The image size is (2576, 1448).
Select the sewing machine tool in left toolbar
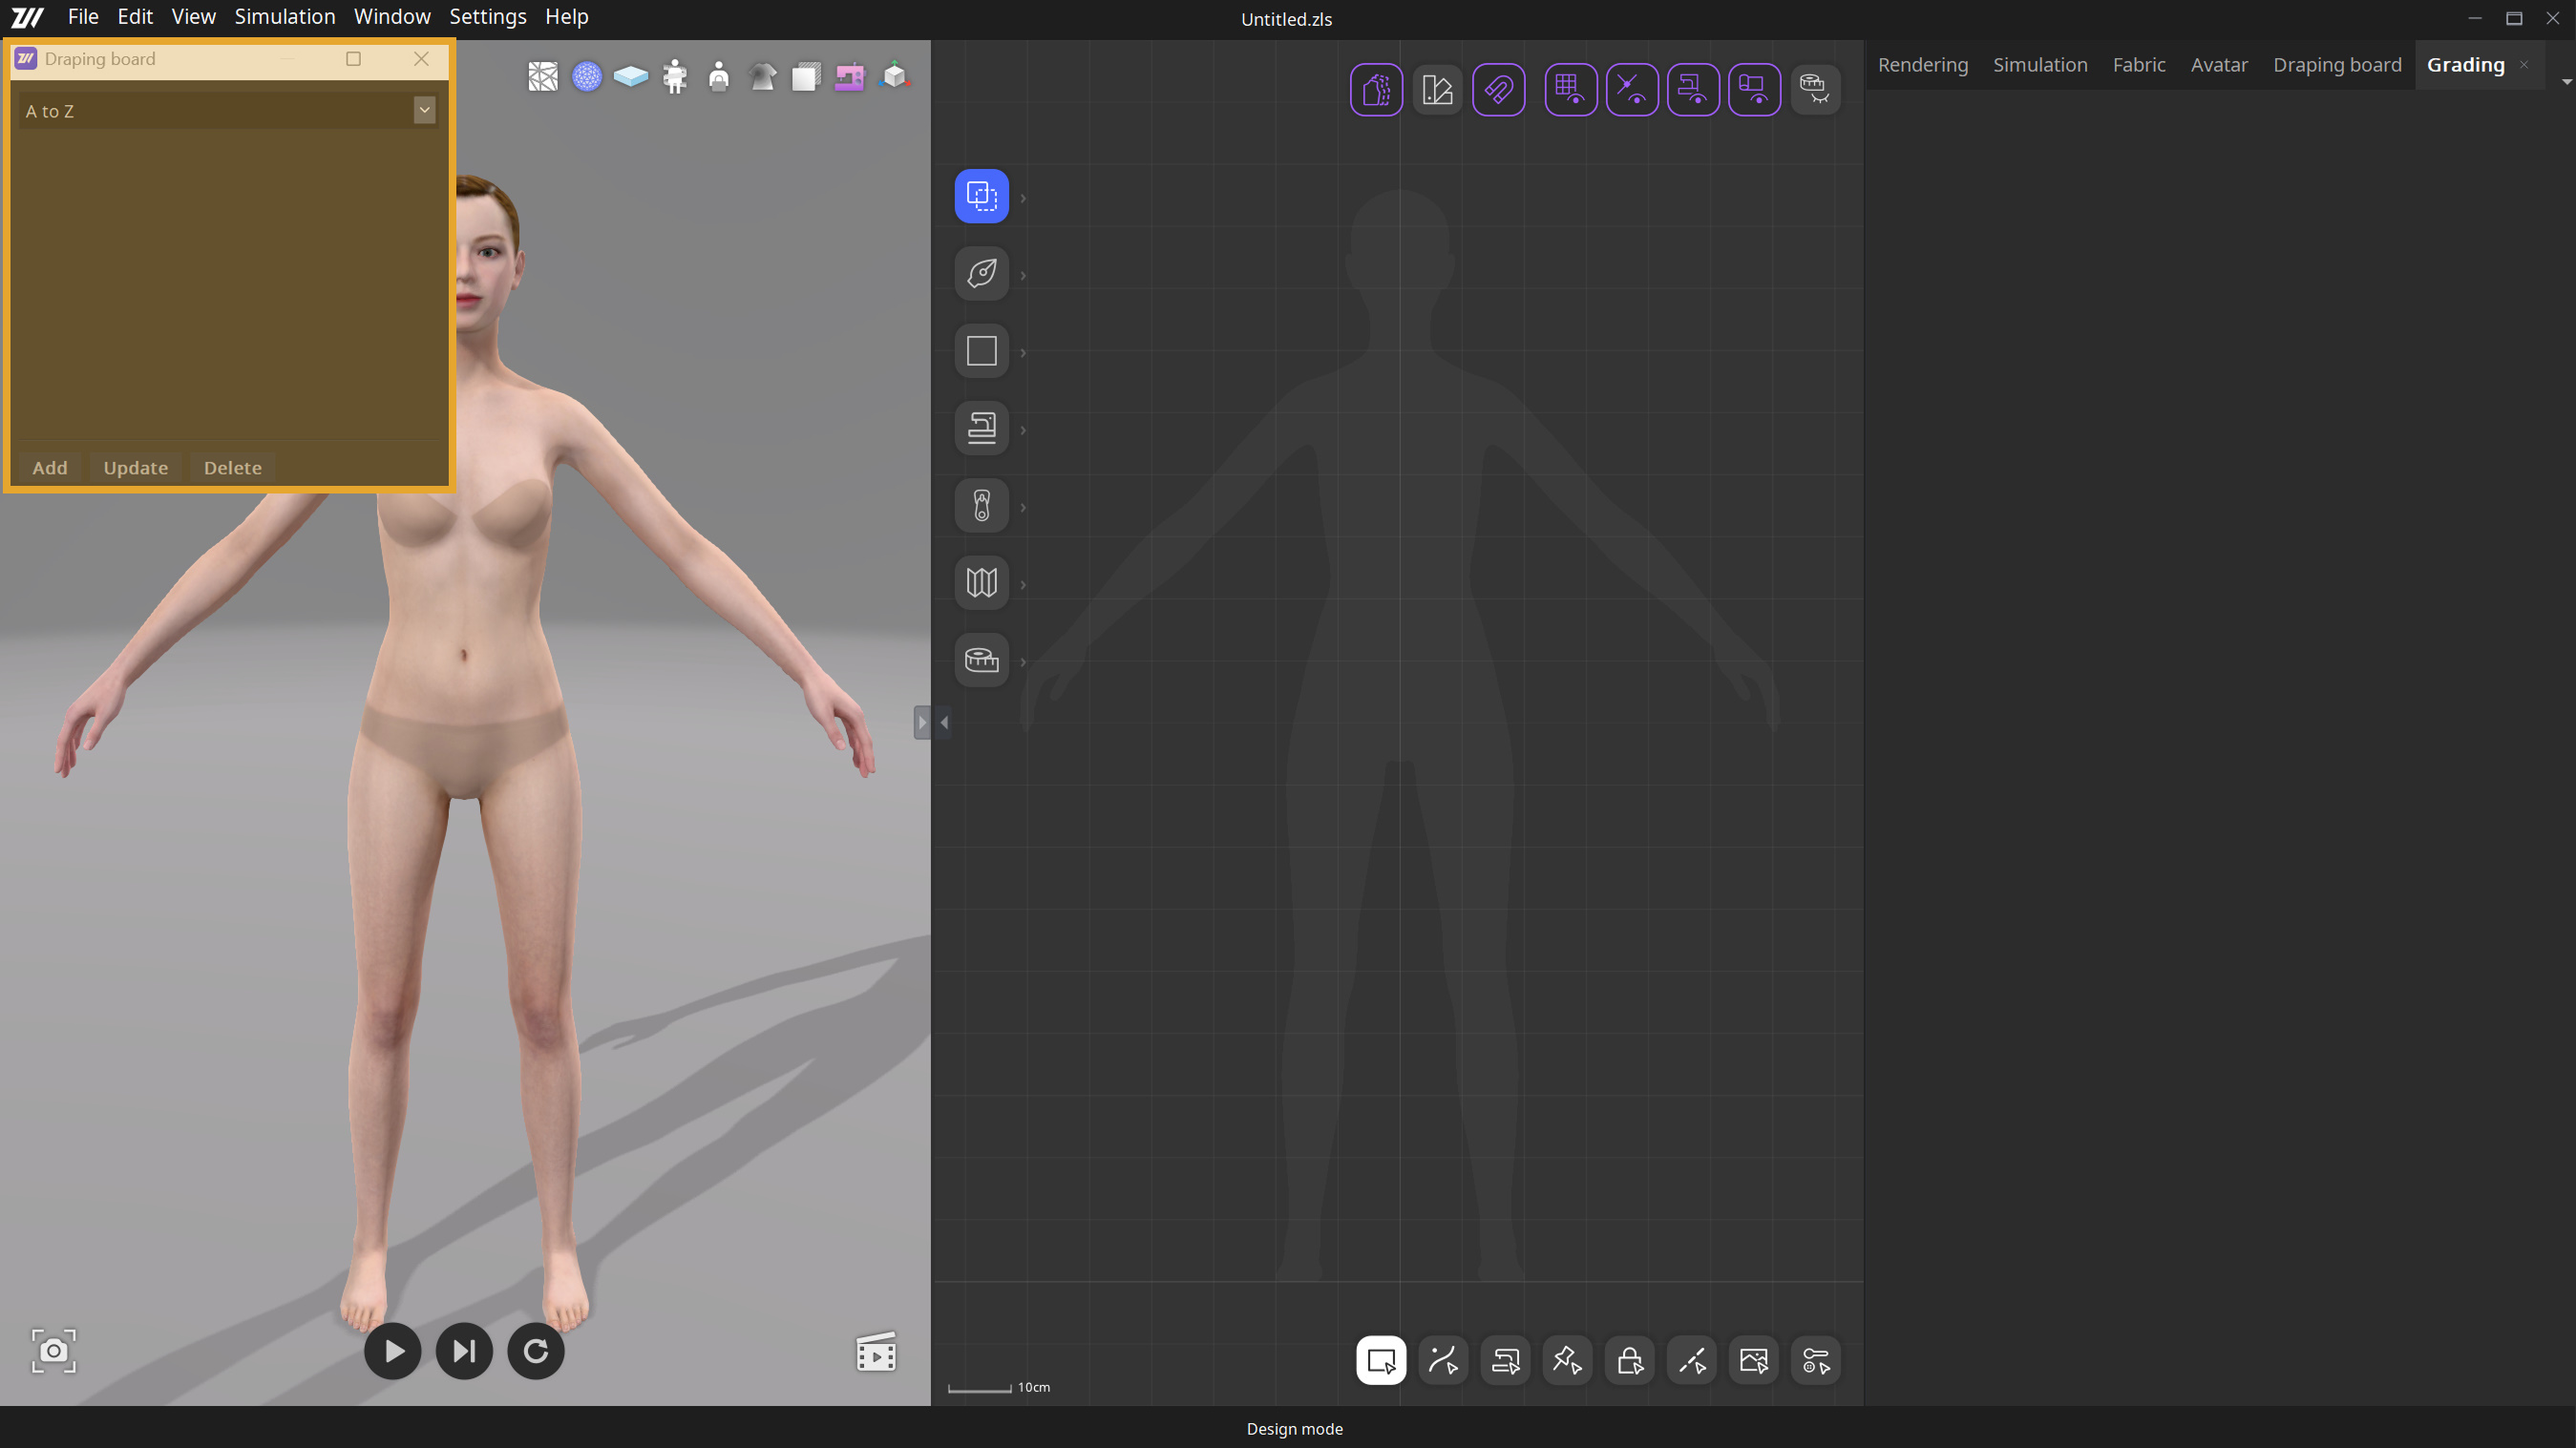pyautogui.click(x=981, y=429)
